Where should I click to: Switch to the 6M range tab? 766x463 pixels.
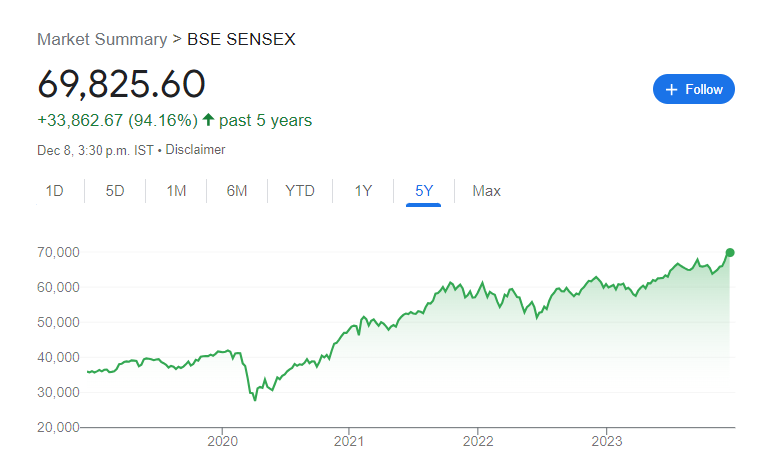[x=236, y=190]
